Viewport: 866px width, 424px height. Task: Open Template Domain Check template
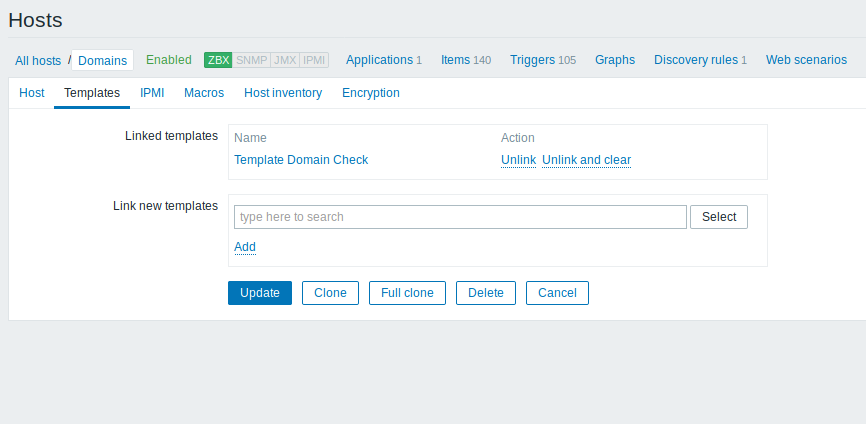tap(301, 160)
